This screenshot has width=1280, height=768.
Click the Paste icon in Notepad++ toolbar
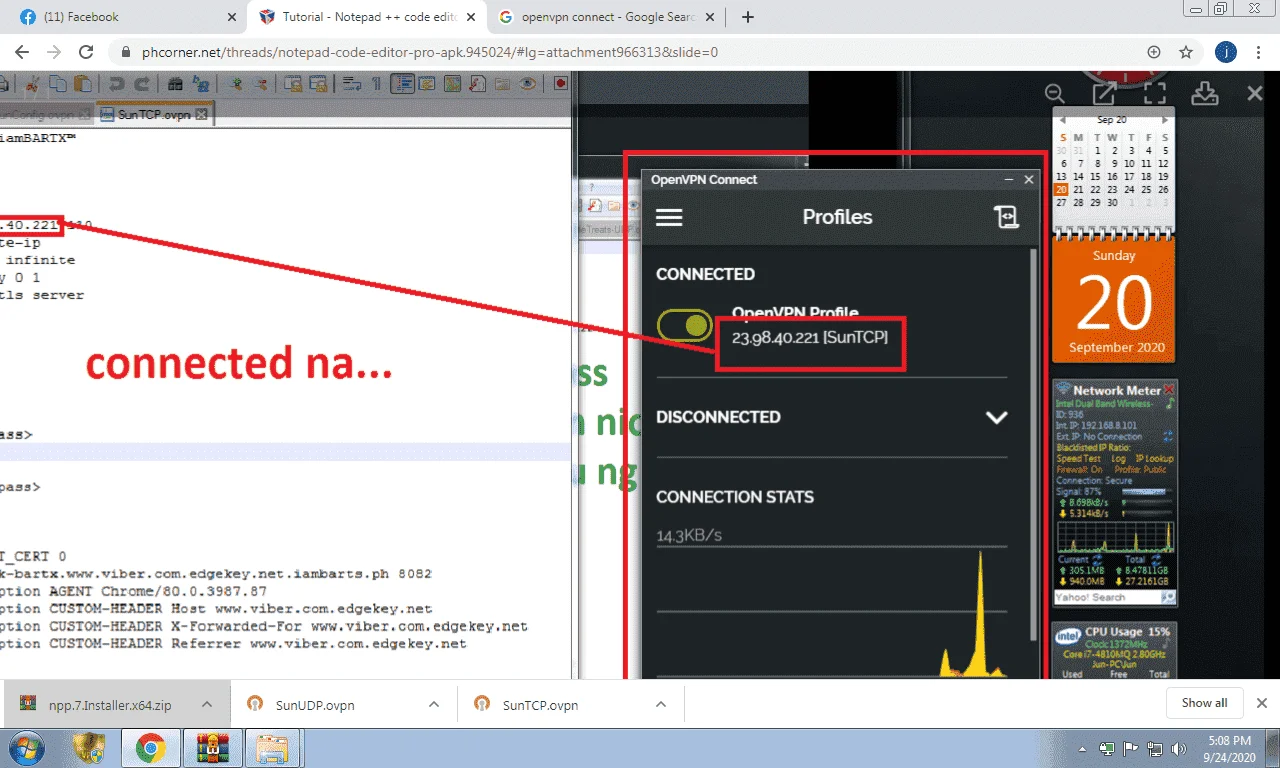(x=82, y=84)
